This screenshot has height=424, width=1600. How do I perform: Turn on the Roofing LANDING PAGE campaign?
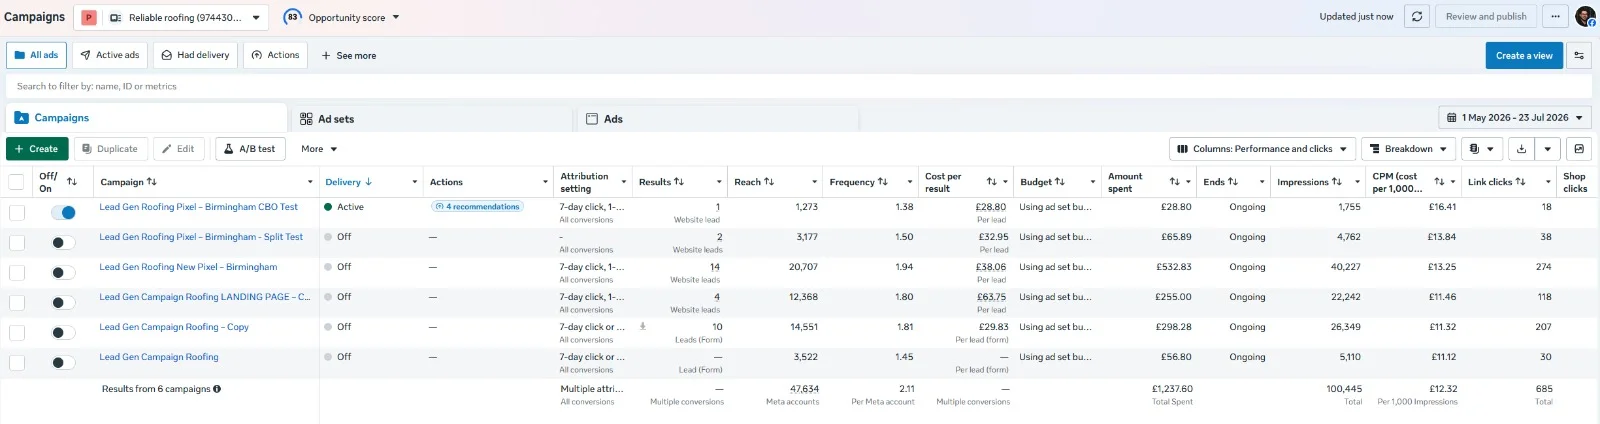pos(63,302)
